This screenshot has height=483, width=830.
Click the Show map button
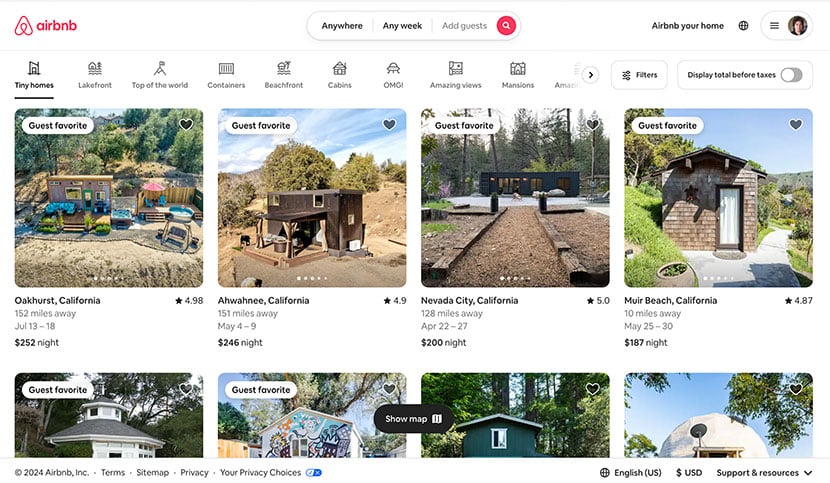pos(413,419)
